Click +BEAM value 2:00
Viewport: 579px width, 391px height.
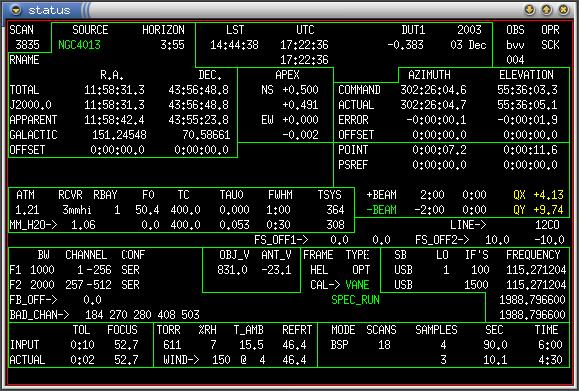432,195
